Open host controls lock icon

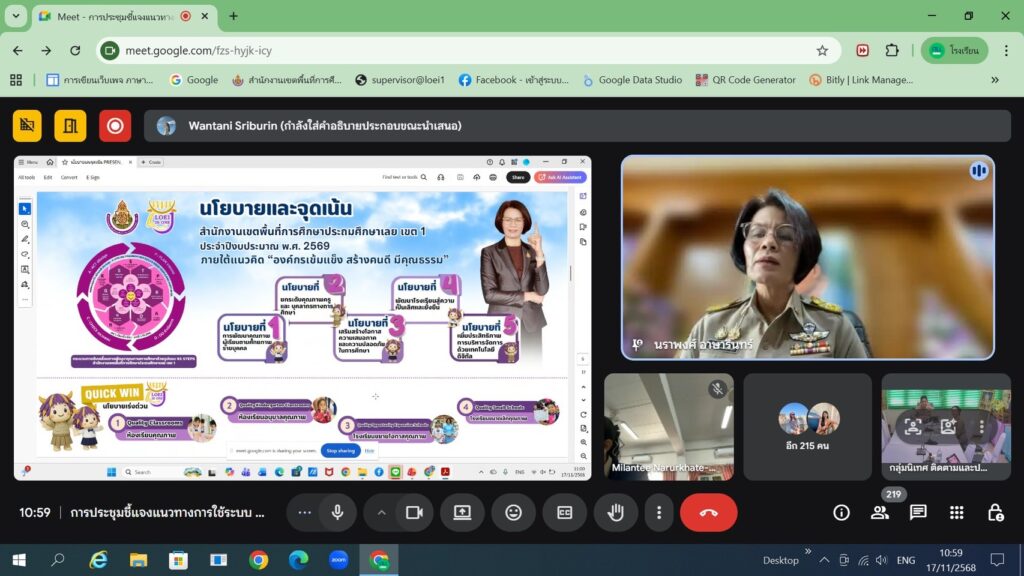995,512
